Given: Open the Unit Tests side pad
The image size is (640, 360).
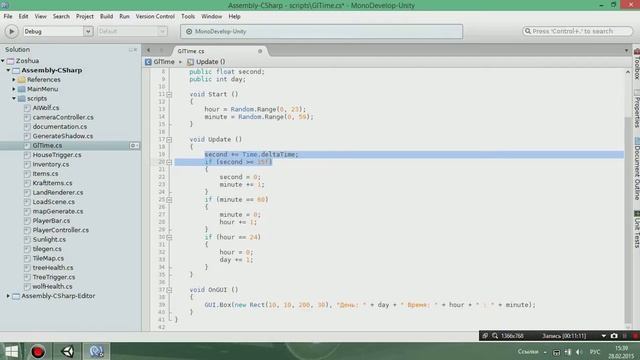Looking at the screenshot, I should coord(636,229).
